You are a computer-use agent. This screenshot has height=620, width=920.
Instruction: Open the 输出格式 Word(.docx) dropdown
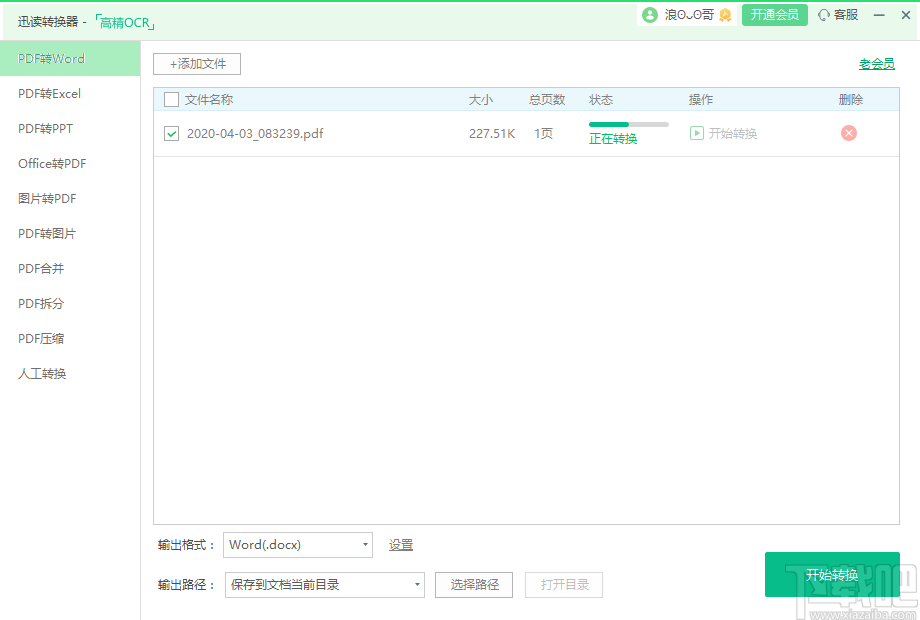tap(297, 544)
